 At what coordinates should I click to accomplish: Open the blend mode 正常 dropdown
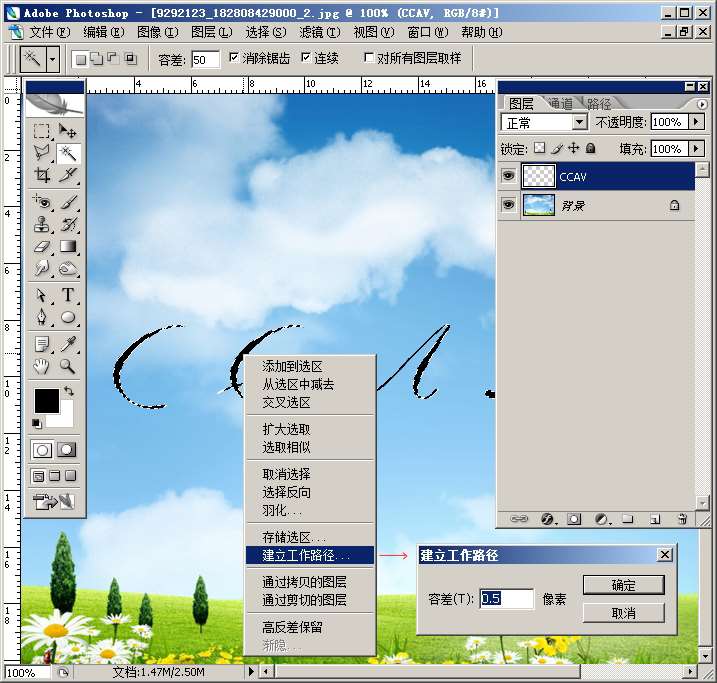579,123
